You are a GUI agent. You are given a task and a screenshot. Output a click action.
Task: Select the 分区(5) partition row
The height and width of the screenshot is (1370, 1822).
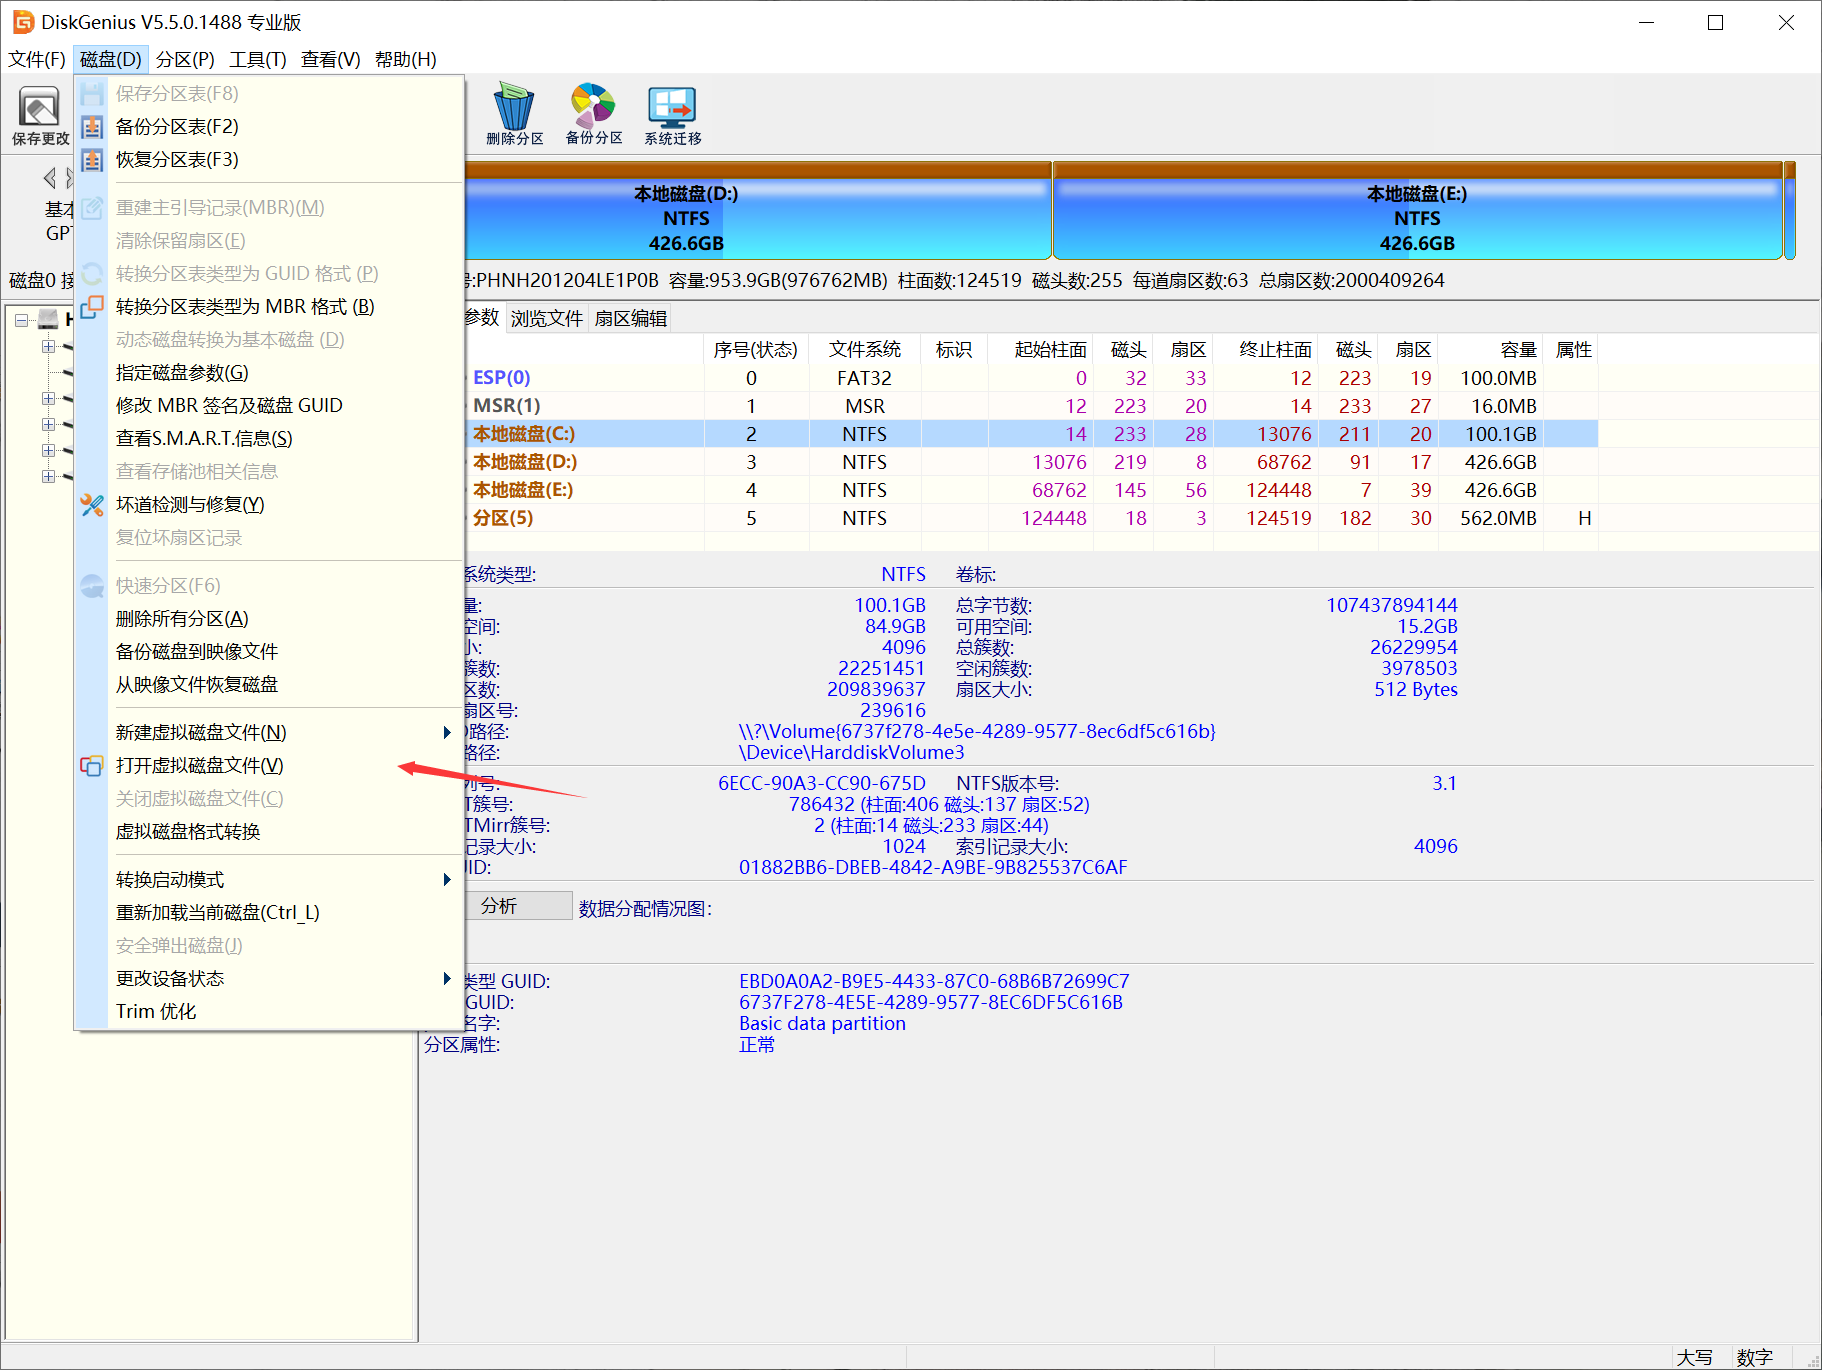1030,518
